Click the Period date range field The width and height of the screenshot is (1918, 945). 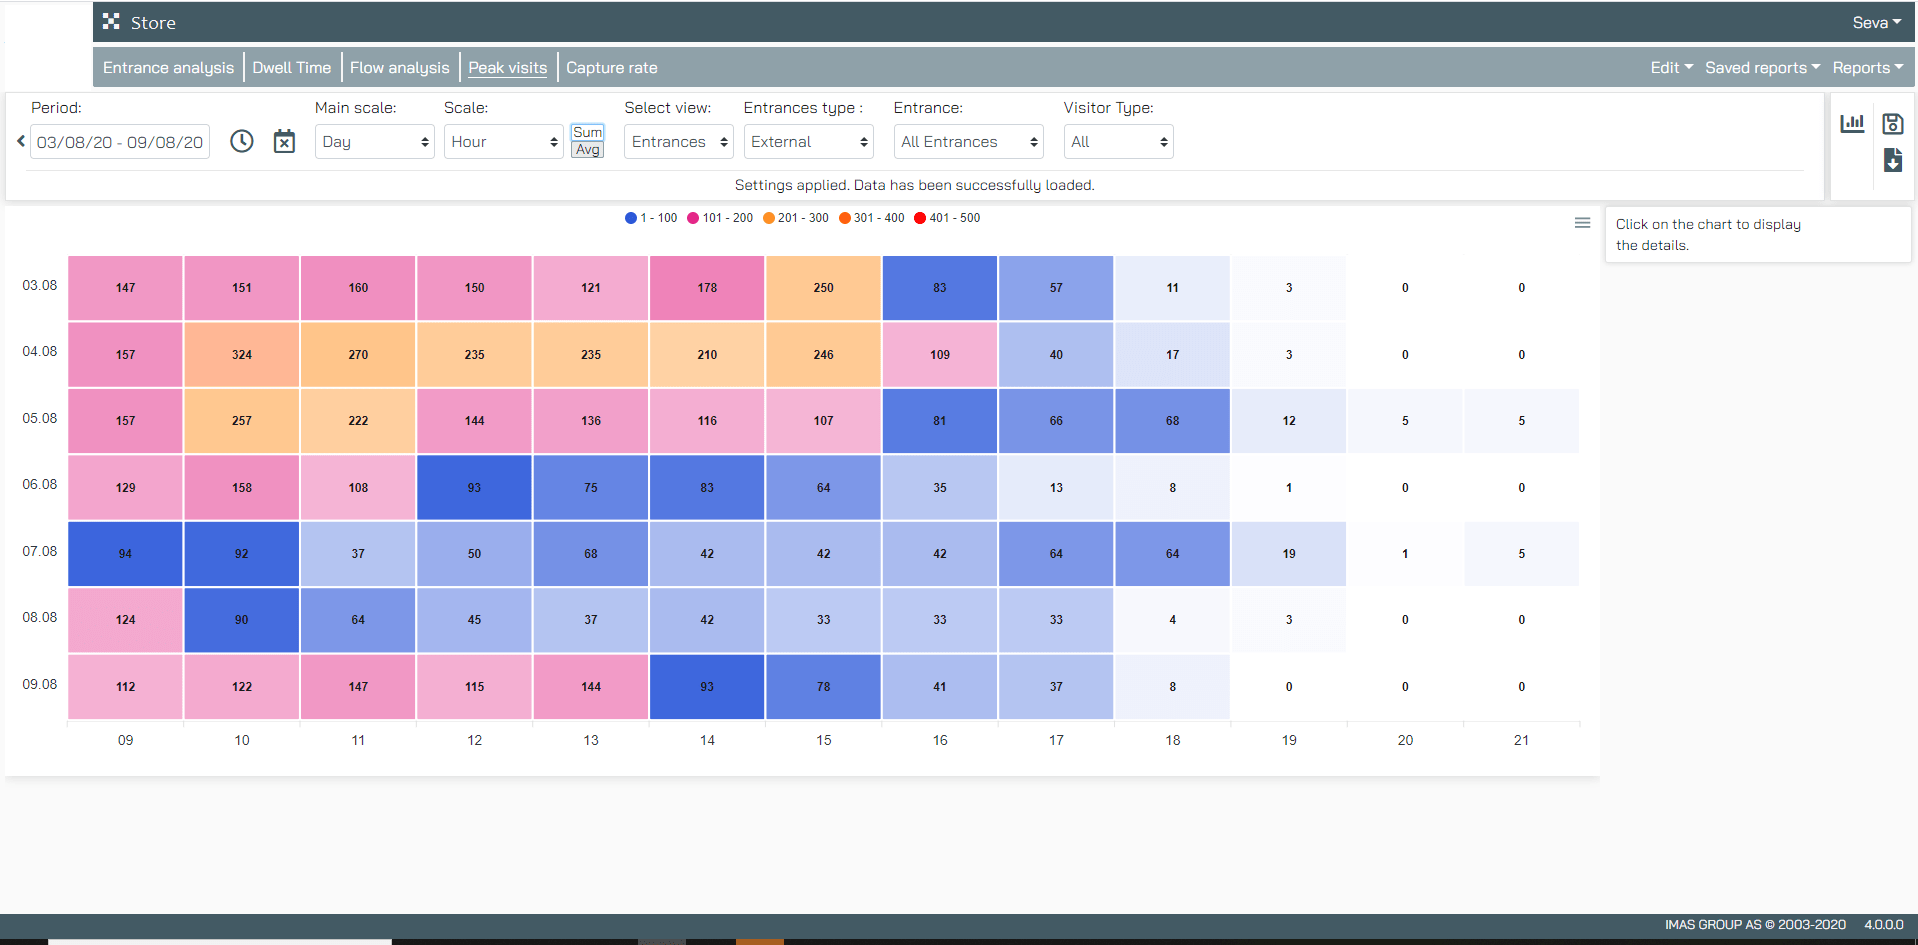point(120,142)
